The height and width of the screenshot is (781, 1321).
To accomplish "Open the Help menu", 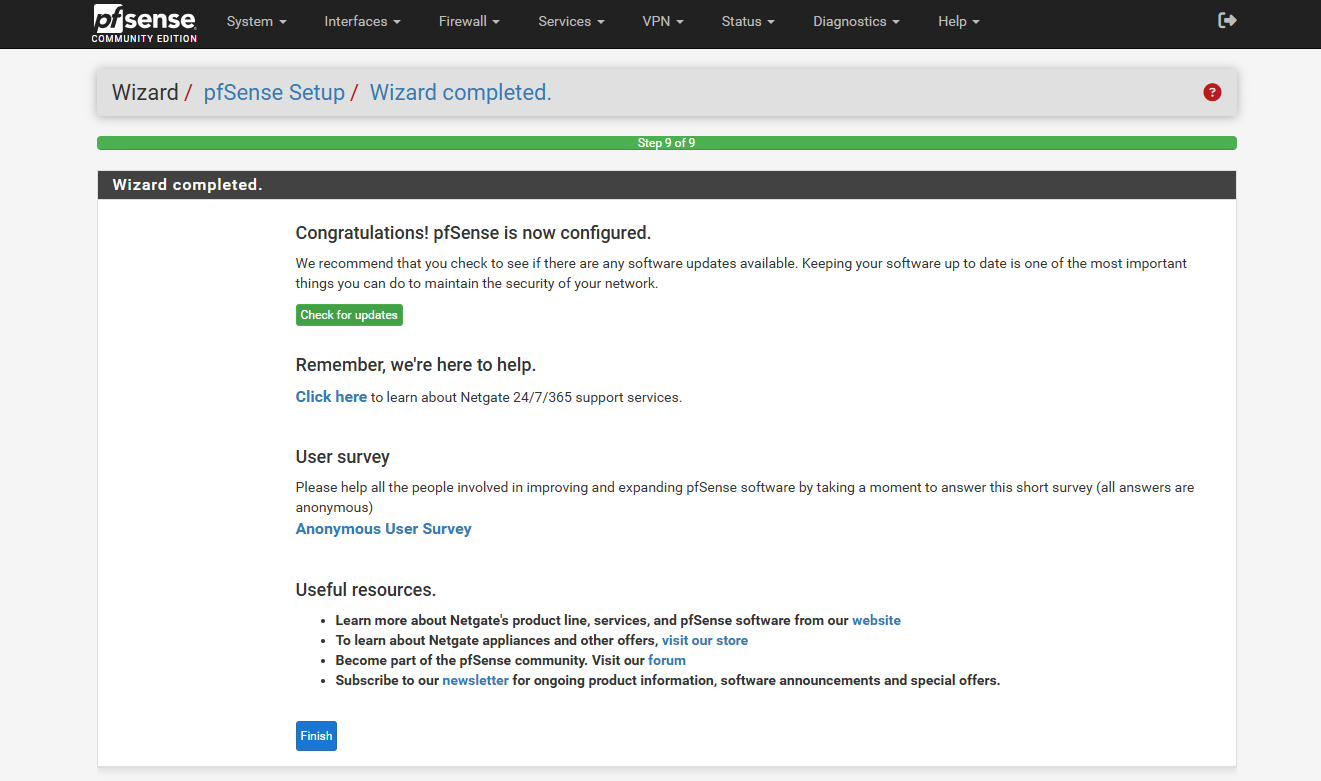I will click(x=959, y=21).
